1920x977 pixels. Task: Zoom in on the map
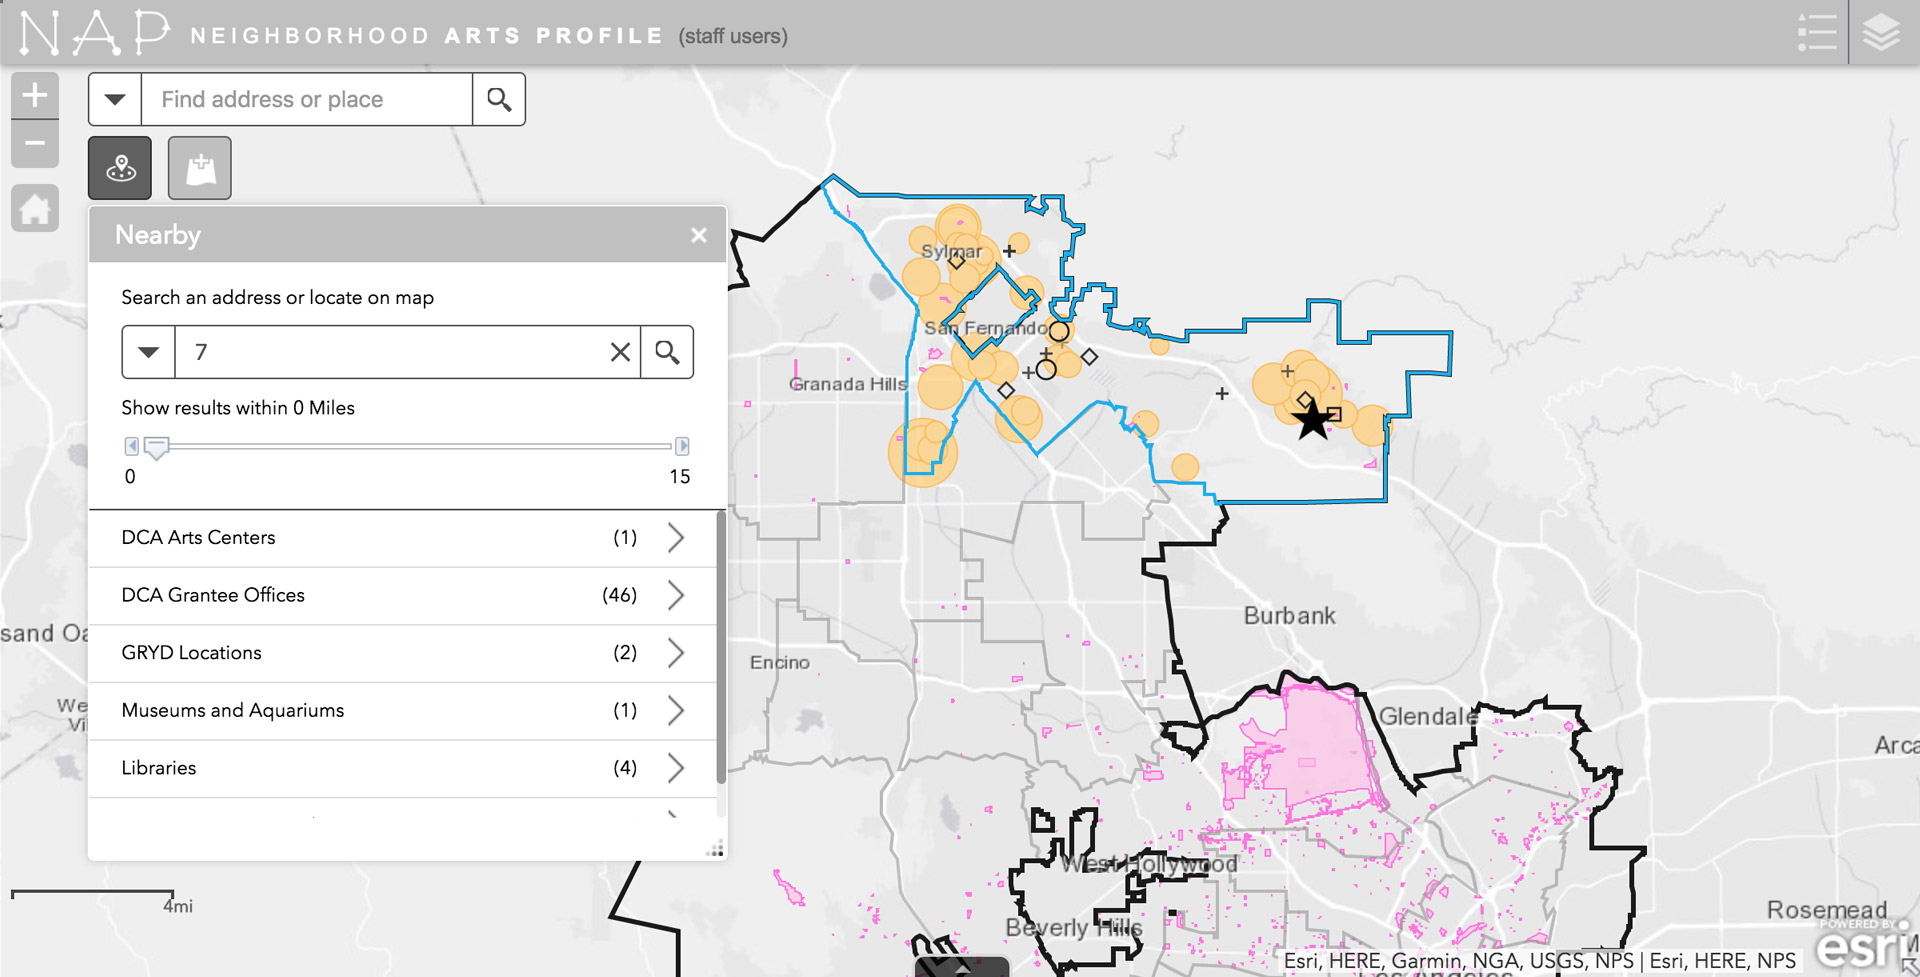(35, 96)
